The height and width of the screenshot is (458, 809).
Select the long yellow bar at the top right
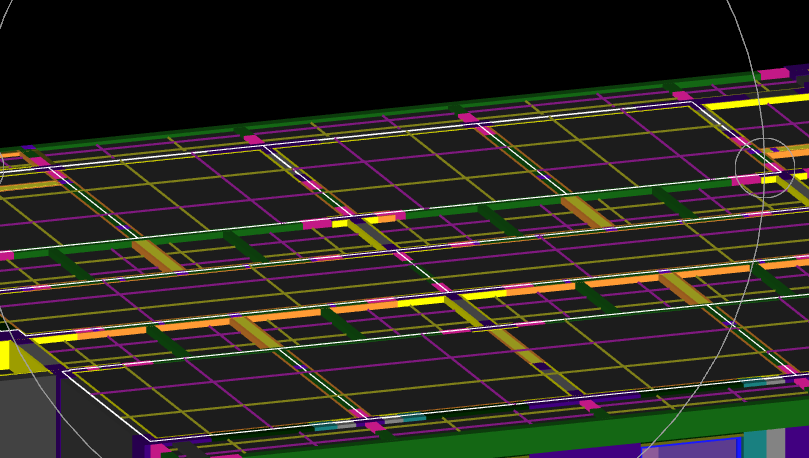(756, 102)
